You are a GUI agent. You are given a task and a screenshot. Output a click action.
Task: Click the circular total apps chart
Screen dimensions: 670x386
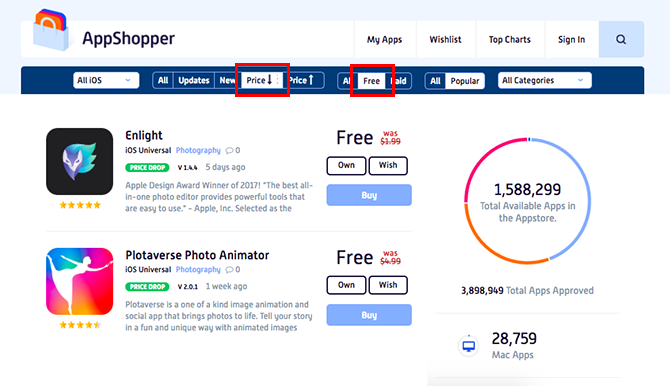tap(528, 200)
